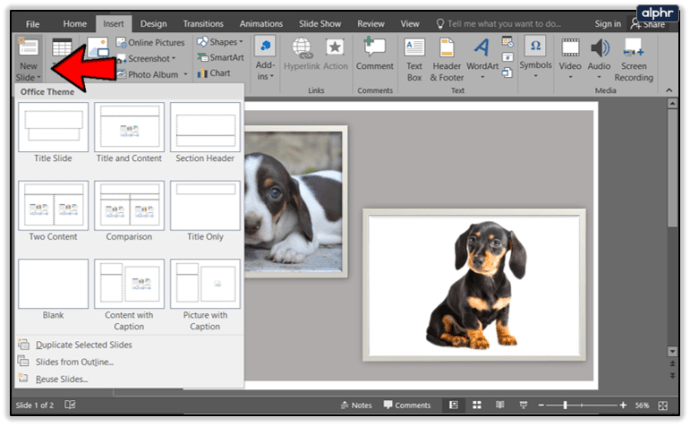Click Sign in link
Image resolution: width=690 pixels, height=426 pixels.
click(x=607, y=23)
